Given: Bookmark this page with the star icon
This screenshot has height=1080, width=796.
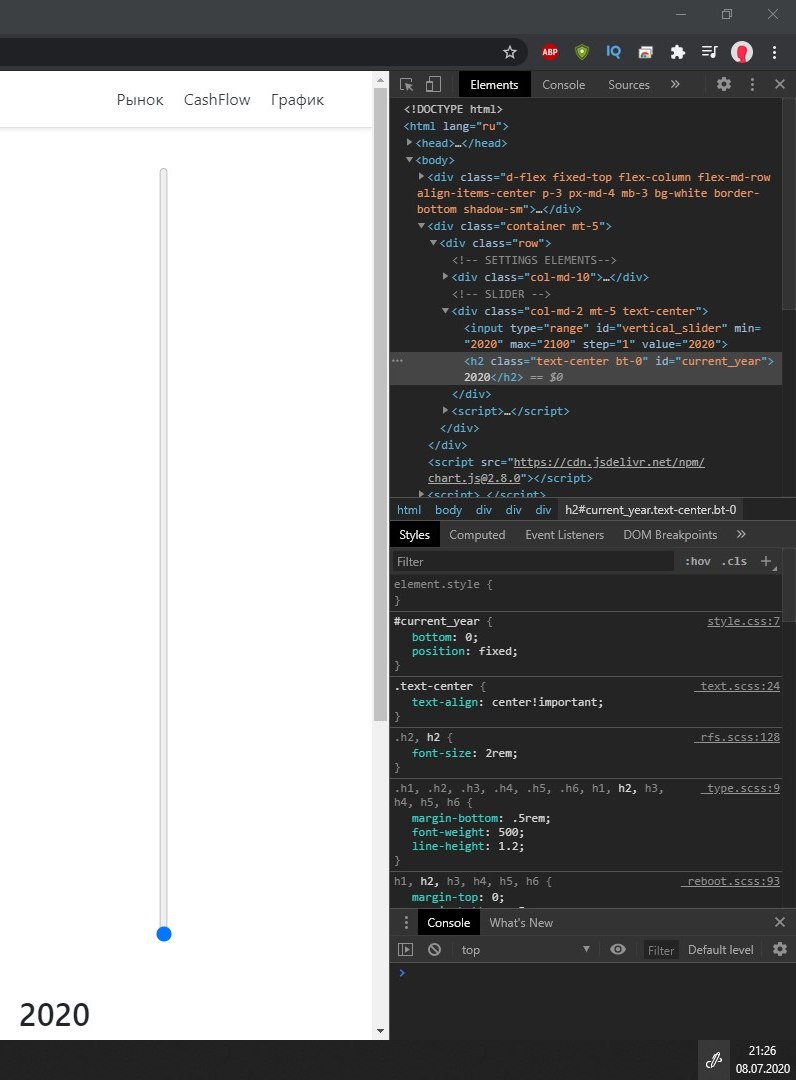Looking at the screenshot, I should [x=510, y=52].
